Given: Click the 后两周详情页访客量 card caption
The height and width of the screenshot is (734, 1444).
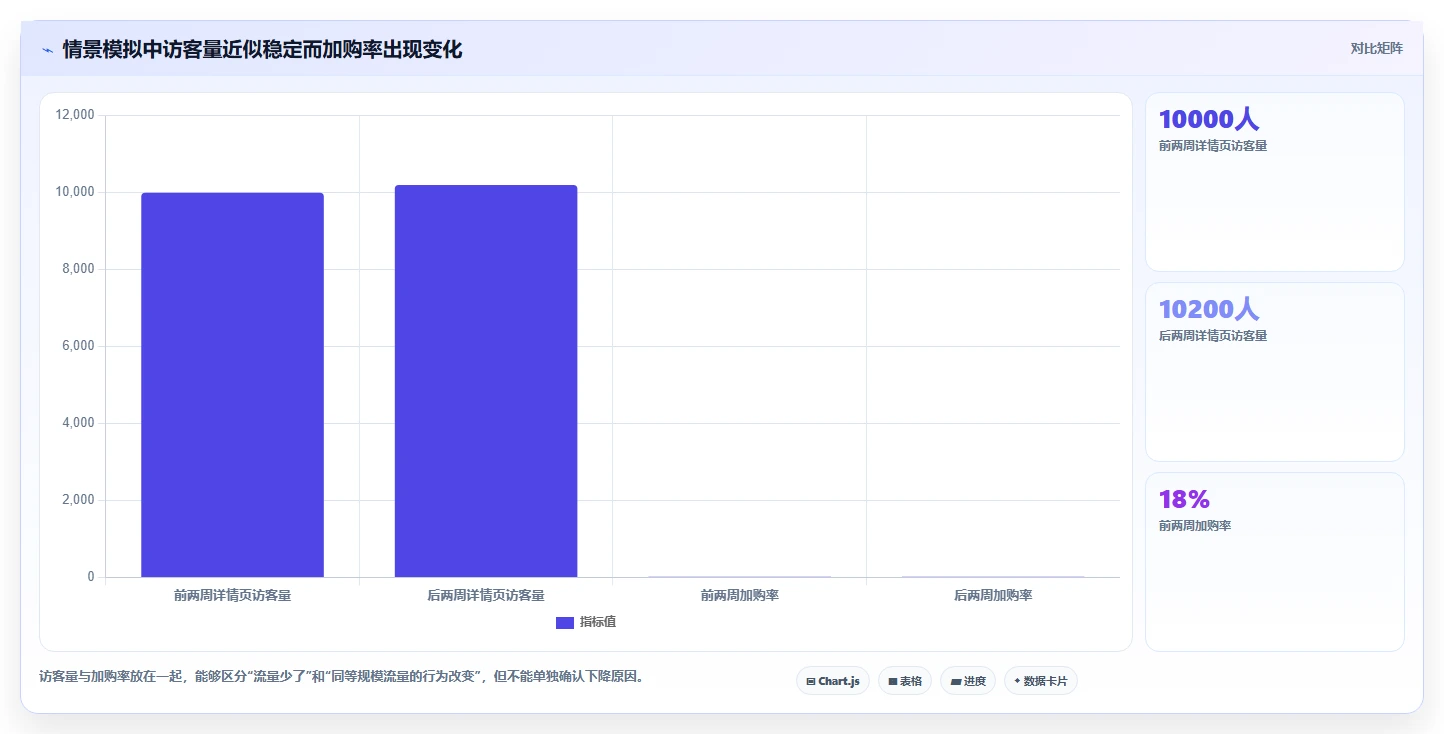Looking at the screenshot, I should click(x=1213, y=336).
